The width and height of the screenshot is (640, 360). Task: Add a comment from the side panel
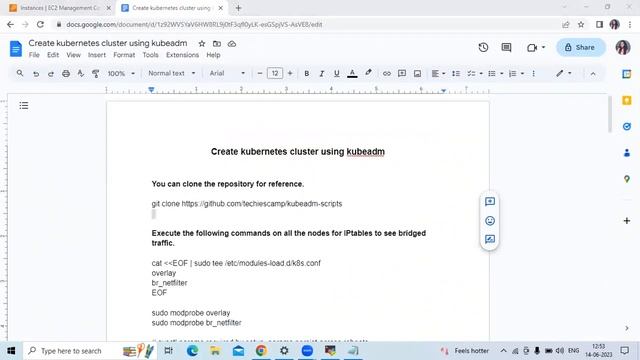(490, 202)
